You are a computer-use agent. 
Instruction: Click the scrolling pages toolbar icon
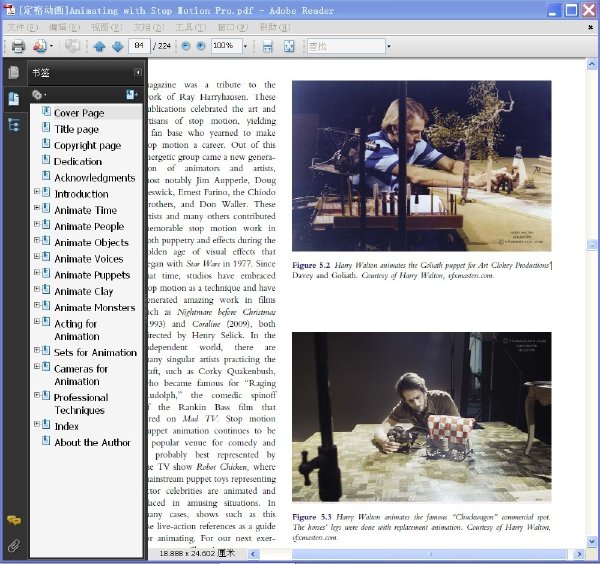pos(267,46)
